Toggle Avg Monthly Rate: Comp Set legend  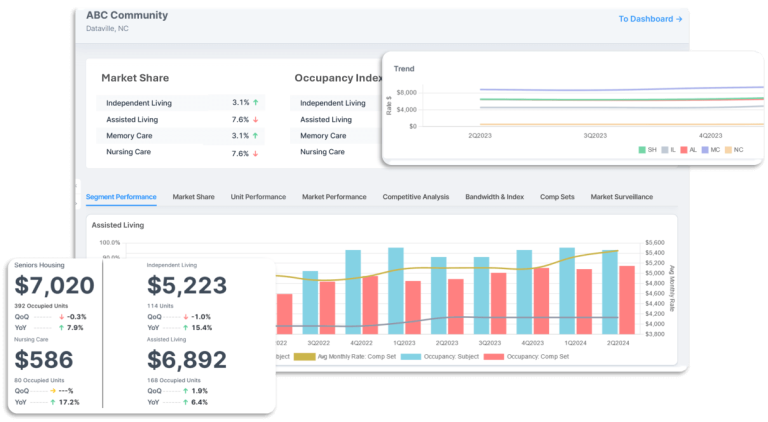[345, 356]
